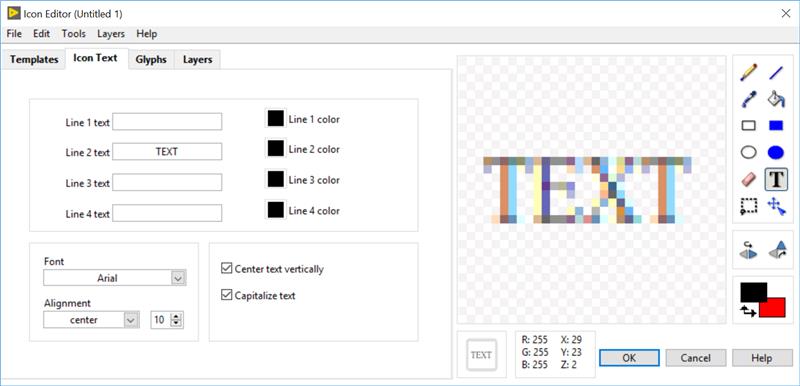
Task: Expand the Alignment dropdown
Action: pyautogui.click(x=91, y=320)
